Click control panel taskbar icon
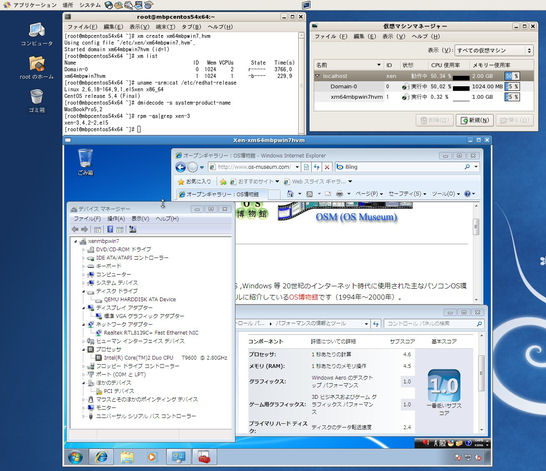This screenshot has width=546, height=471. pos(178,457)
